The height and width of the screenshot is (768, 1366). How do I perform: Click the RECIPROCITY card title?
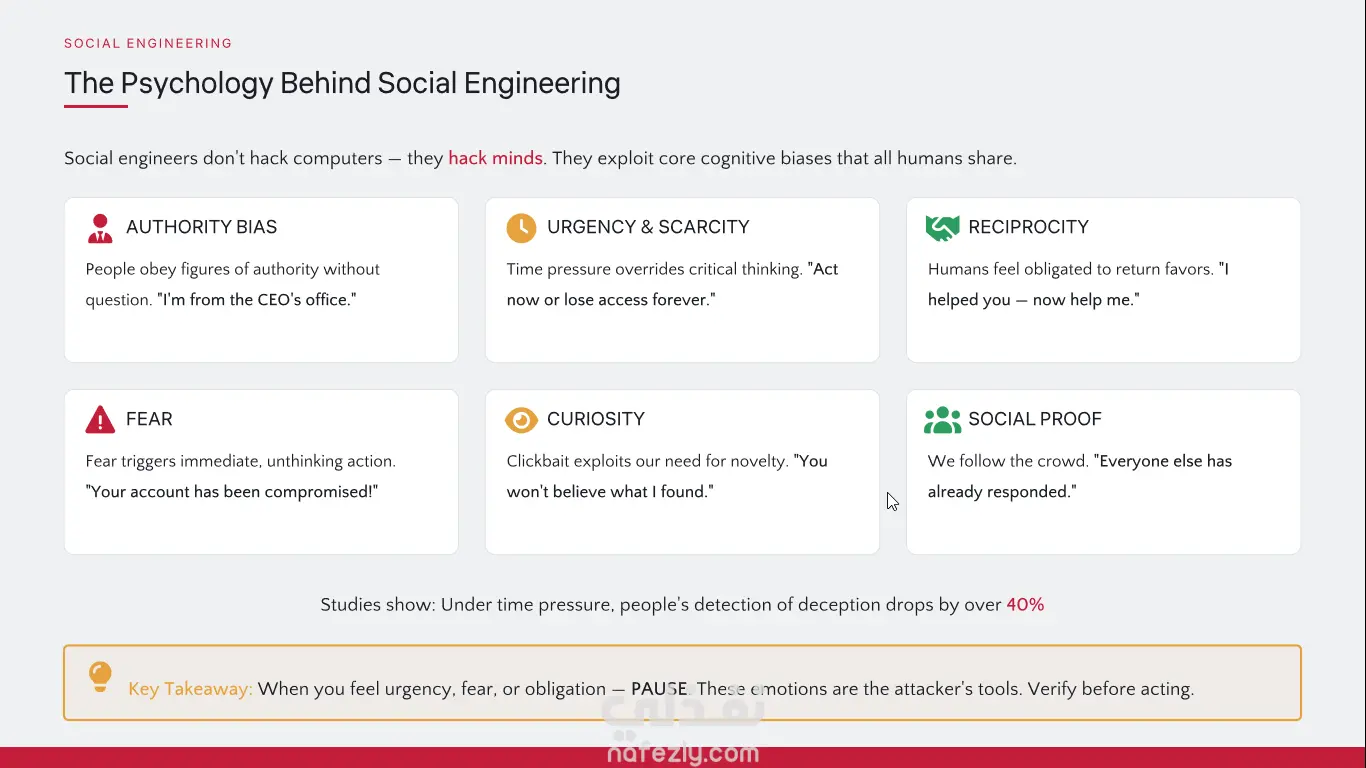click(x=1028, y=228)
